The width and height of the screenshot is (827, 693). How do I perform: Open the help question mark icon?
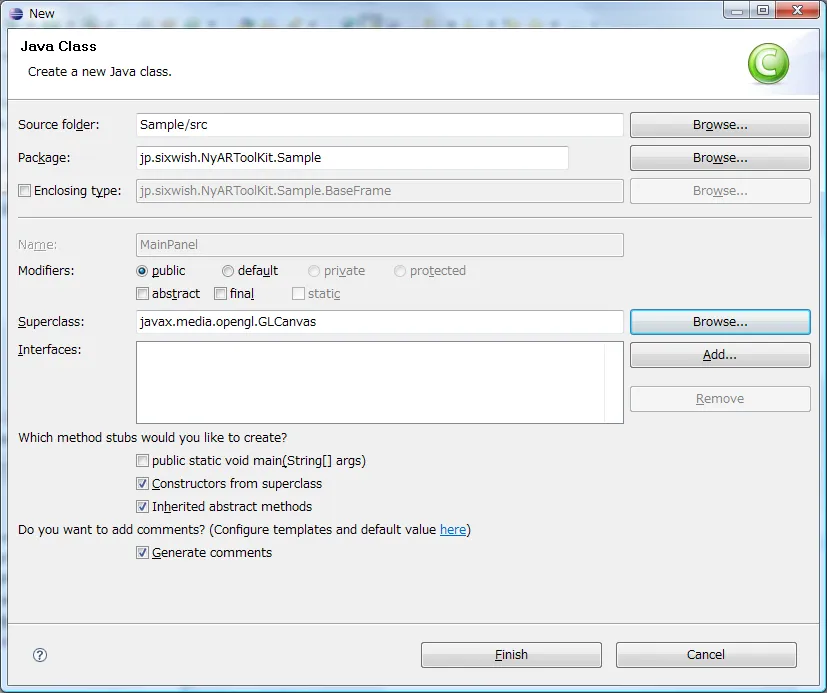[x=40, y=655]
